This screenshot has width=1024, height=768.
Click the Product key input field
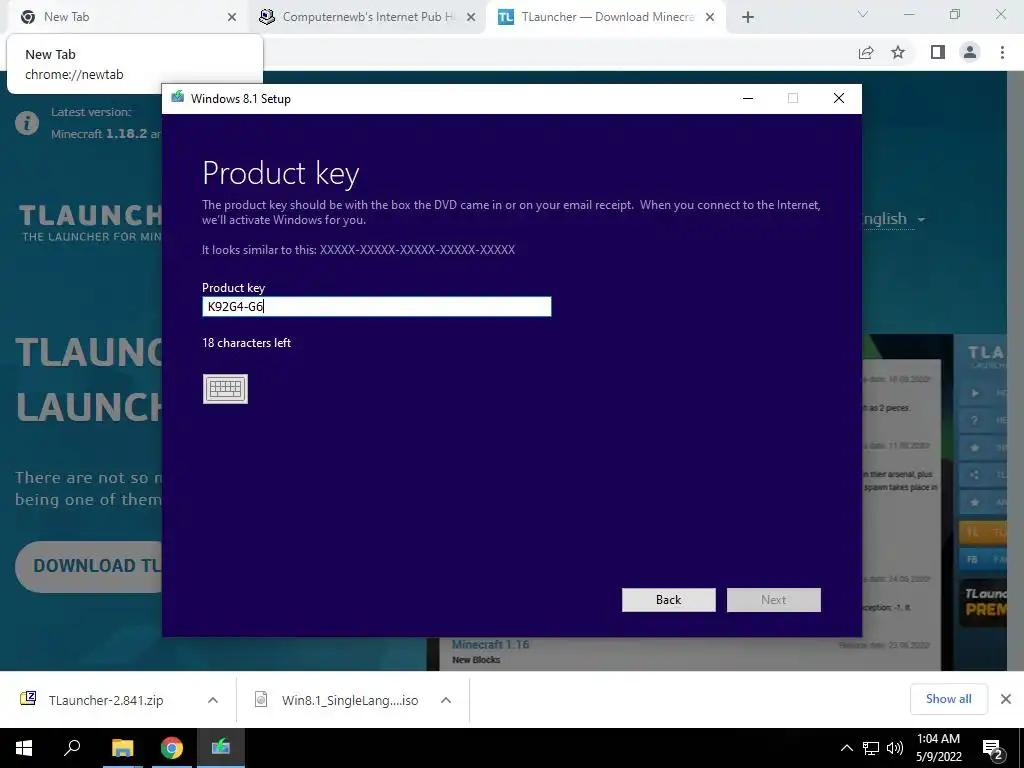tap(377, 306)
